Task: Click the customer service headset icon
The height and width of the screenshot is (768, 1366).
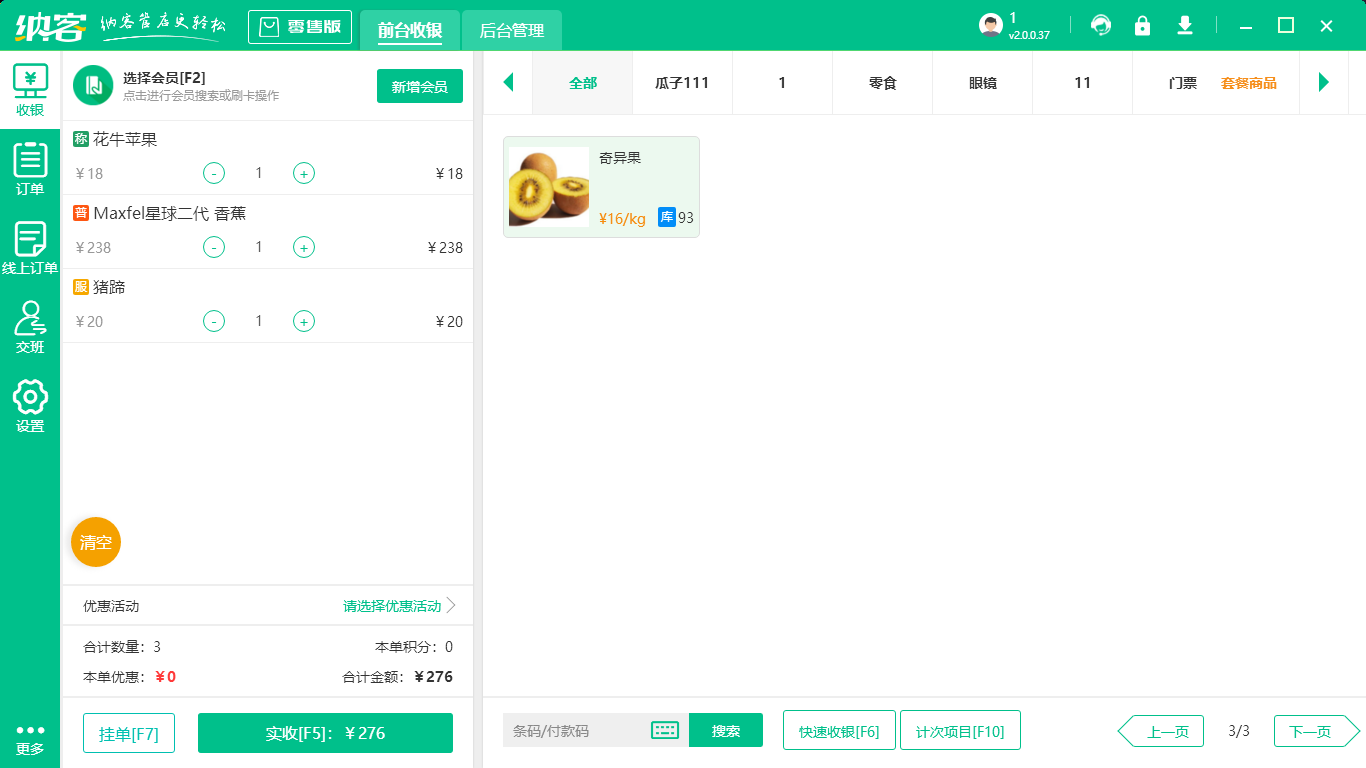Action: coord(1101,25)
